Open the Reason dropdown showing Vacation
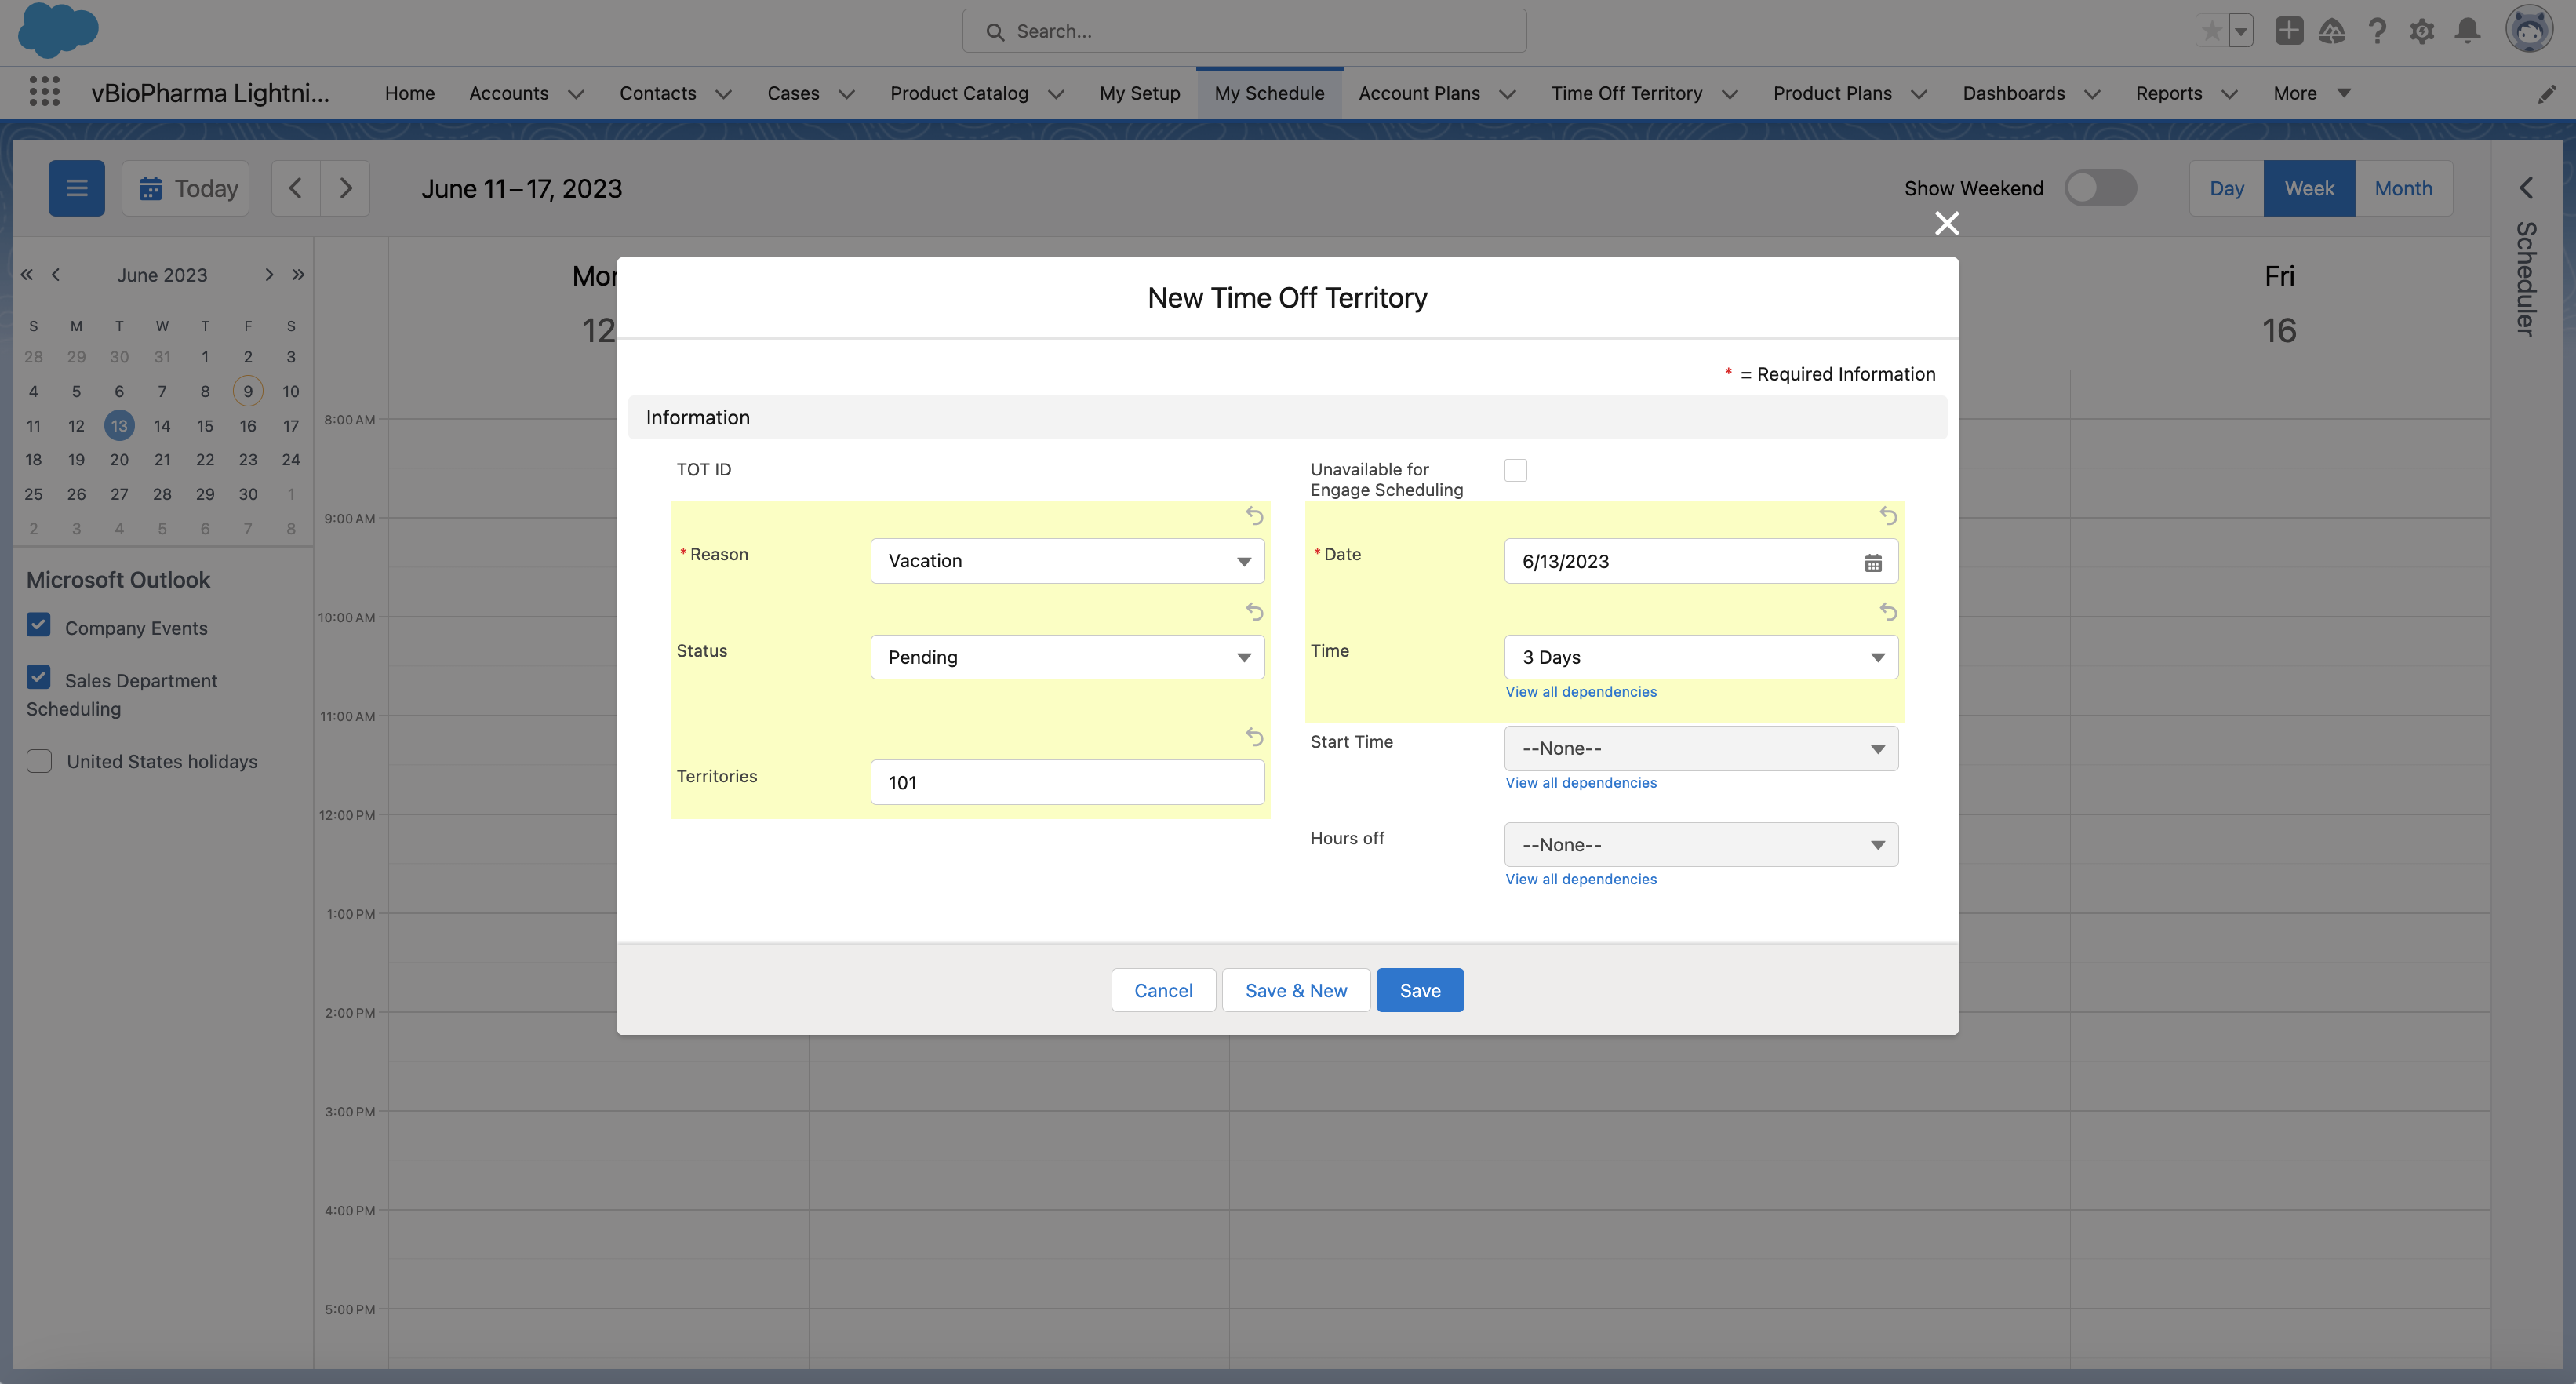The height and width of the screenshot is (1384, 2576). [1066, 561]
